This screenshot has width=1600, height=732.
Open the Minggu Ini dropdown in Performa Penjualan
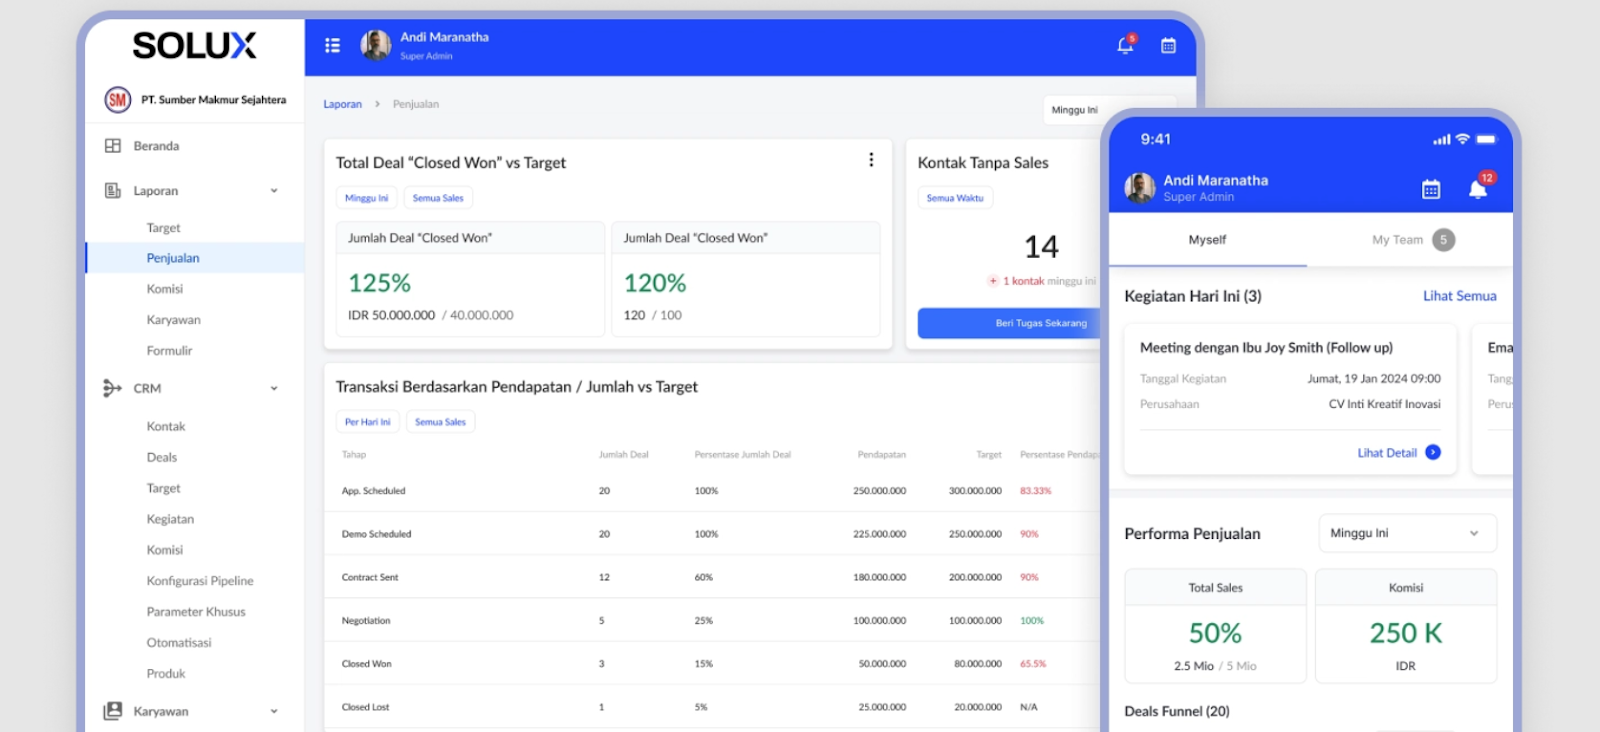point(1407,533)
